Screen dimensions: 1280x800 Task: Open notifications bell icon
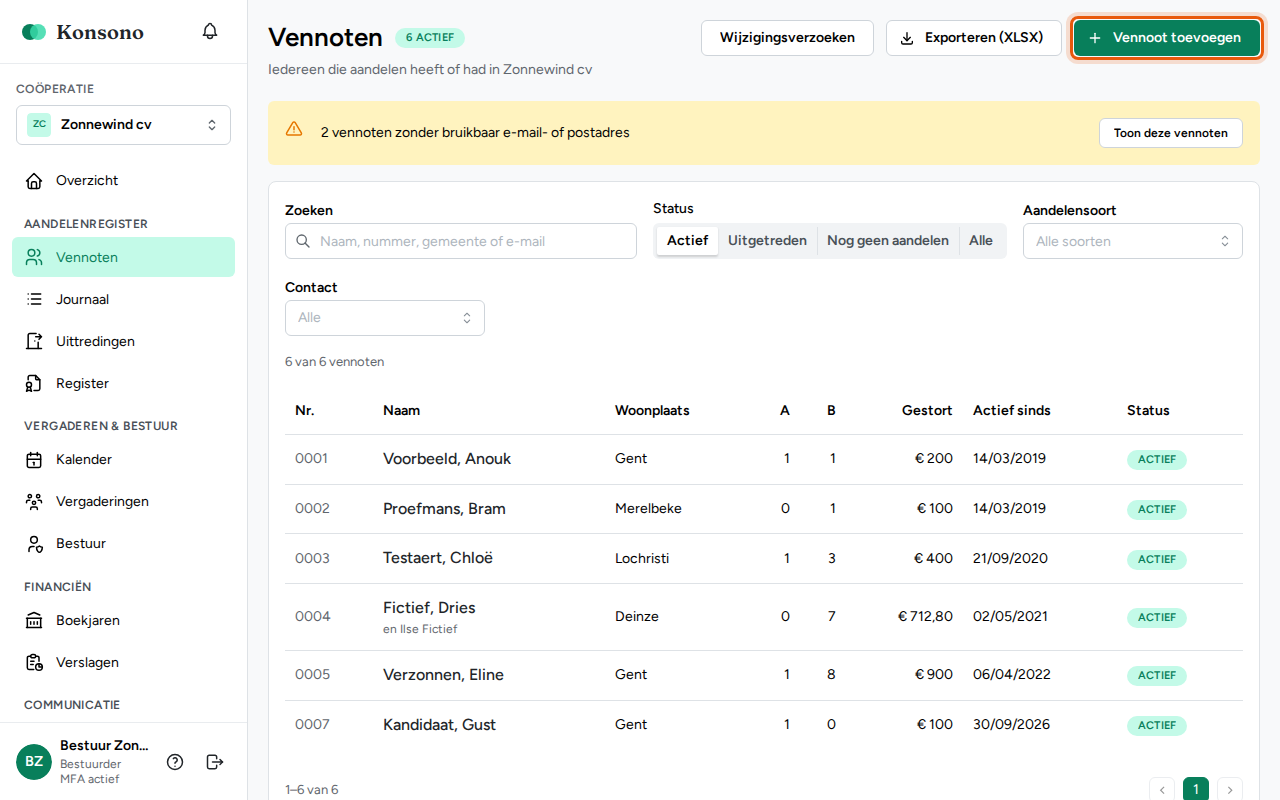(x=210, y=31)
